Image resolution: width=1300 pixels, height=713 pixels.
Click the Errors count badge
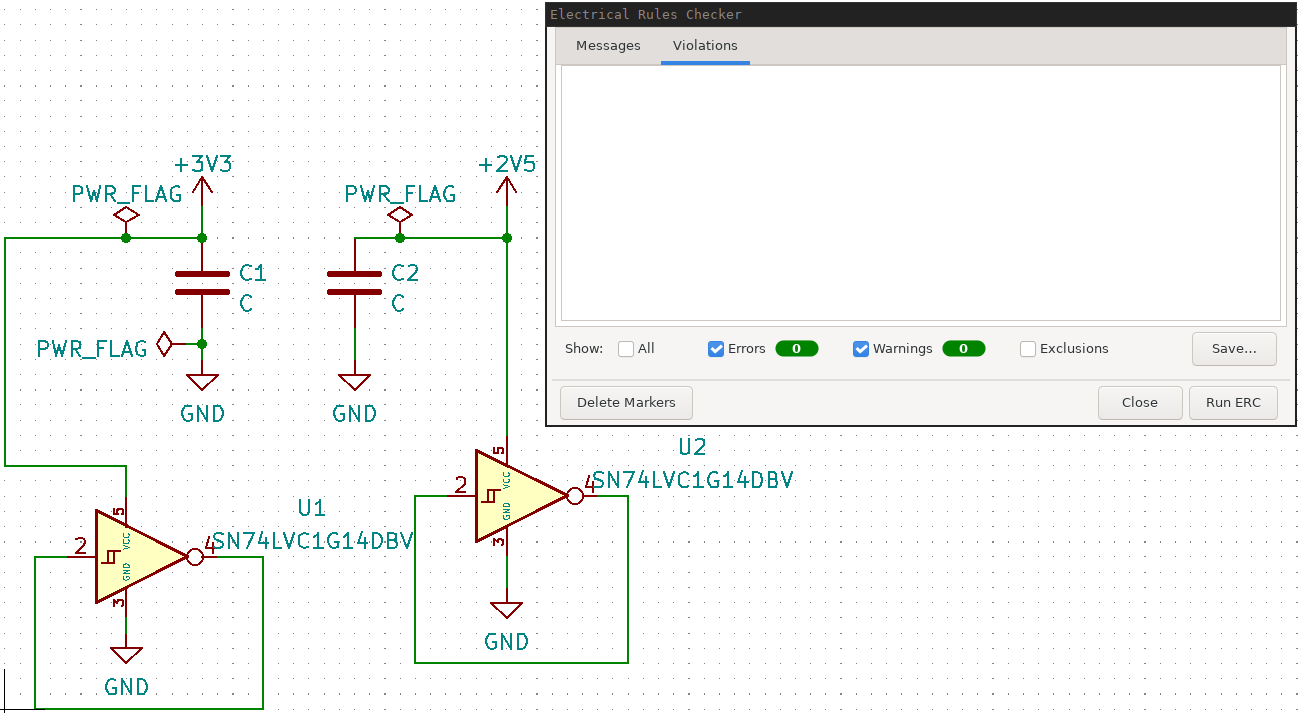click(797, 349)
